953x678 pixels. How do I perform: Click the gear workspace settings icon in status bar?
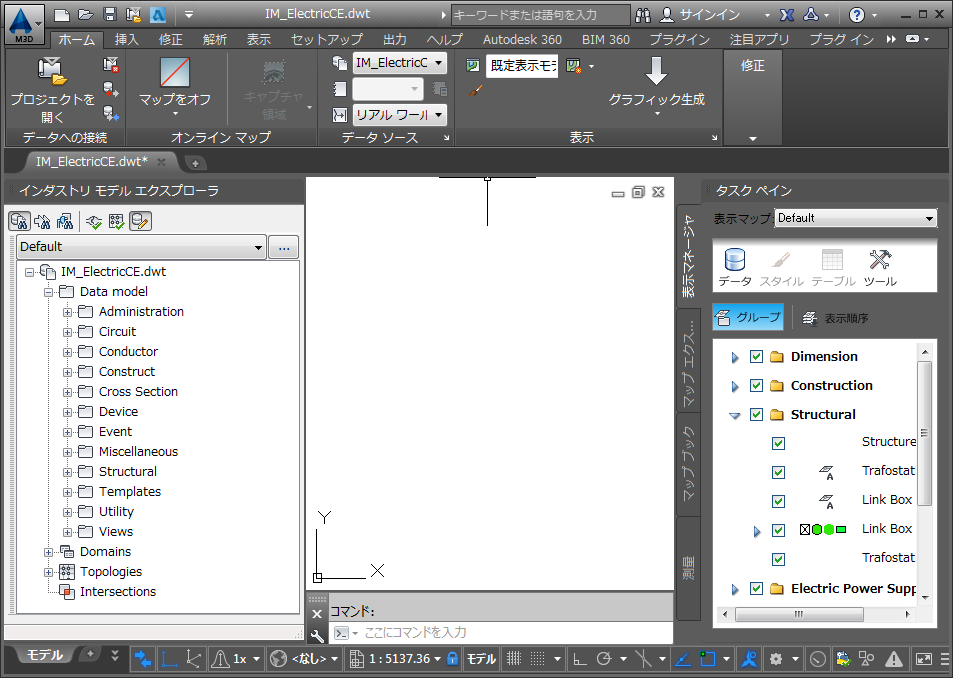point(776,659)
